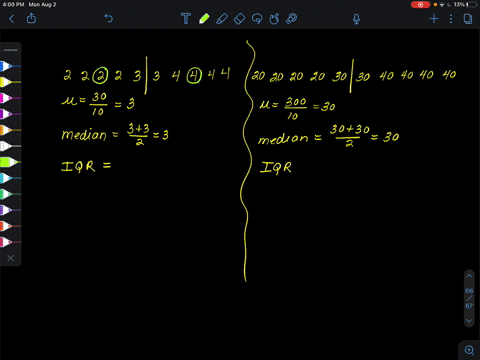
Task: Pick the white favorite pen
Action: pyautogui.click(x=10, y=146)
